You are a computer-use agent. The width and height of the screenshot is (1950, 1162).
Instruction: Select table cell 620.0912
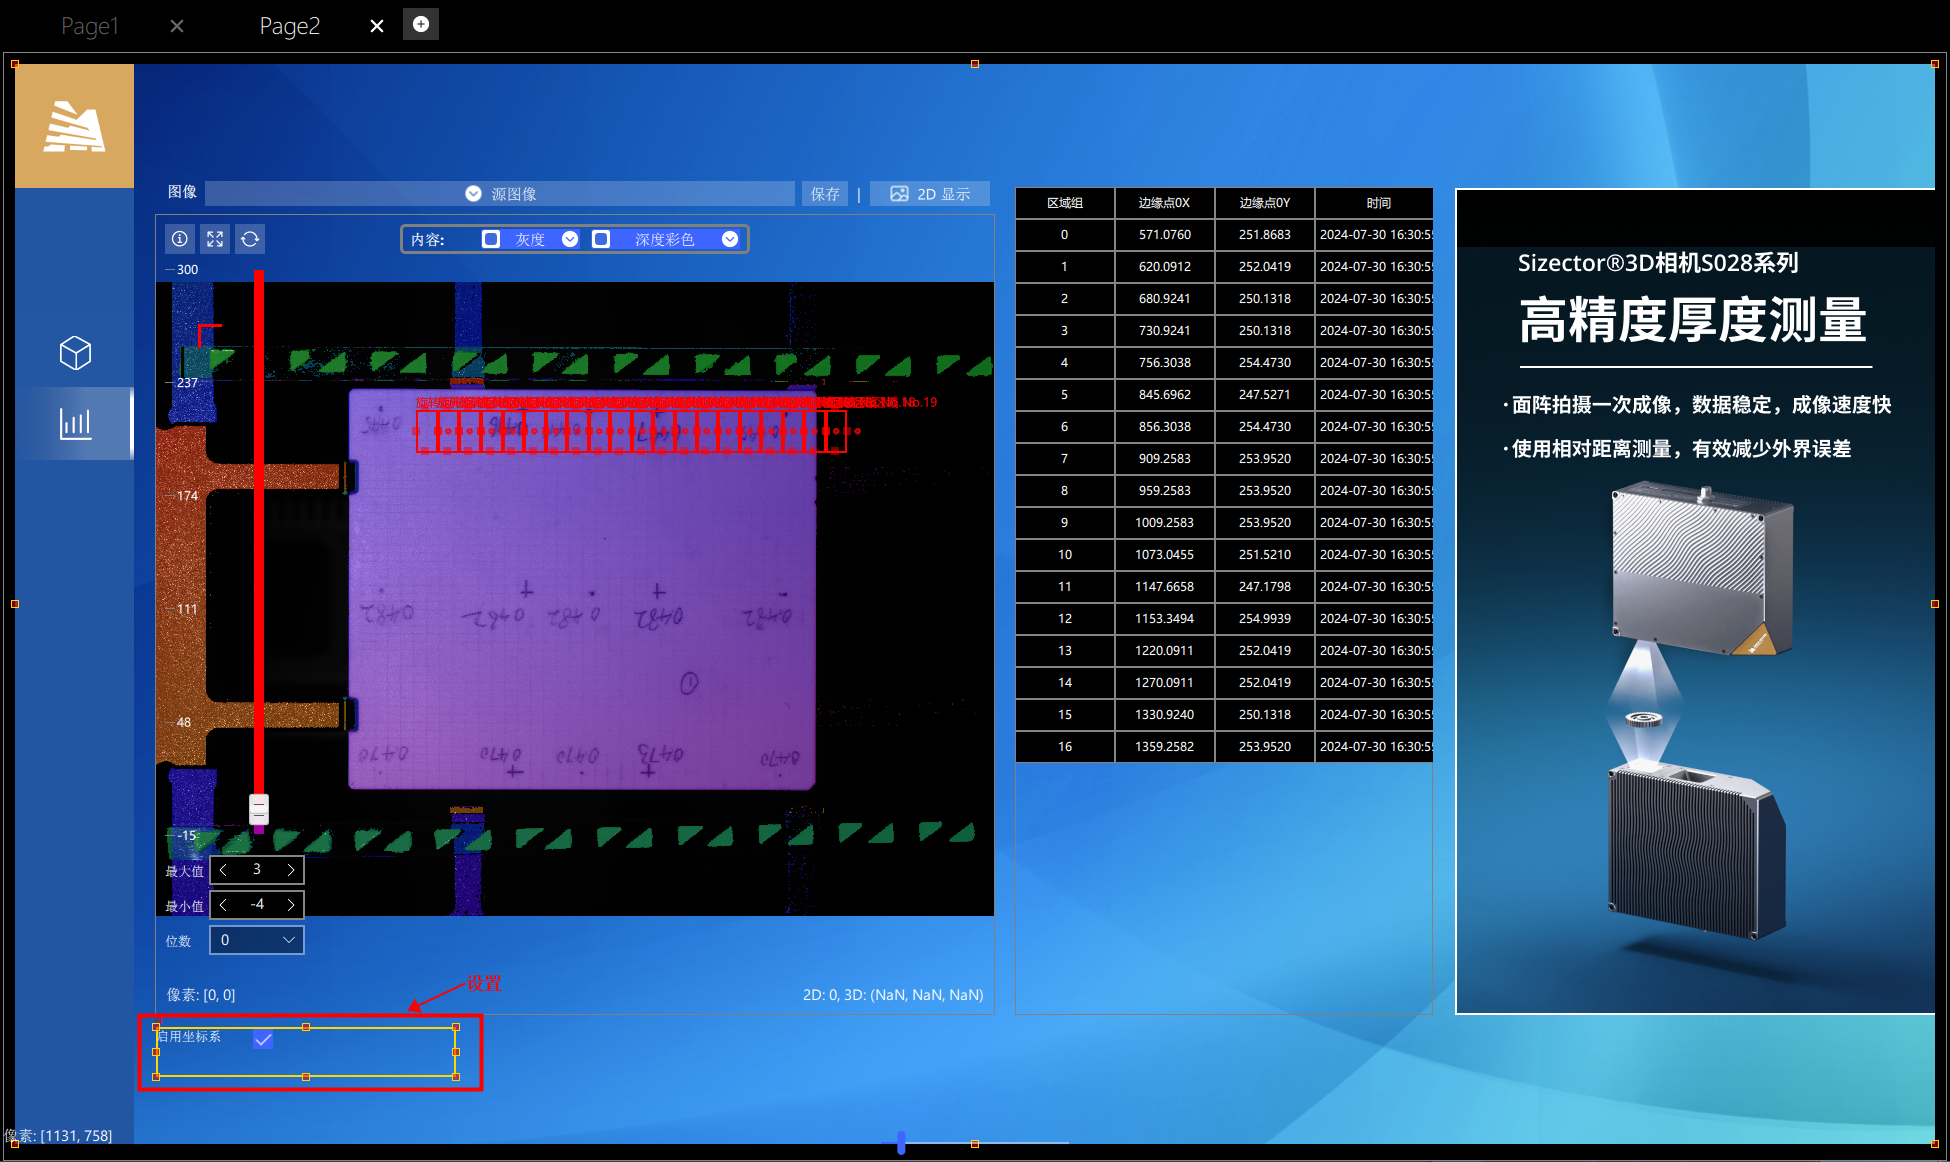[x=1165, y=267]
